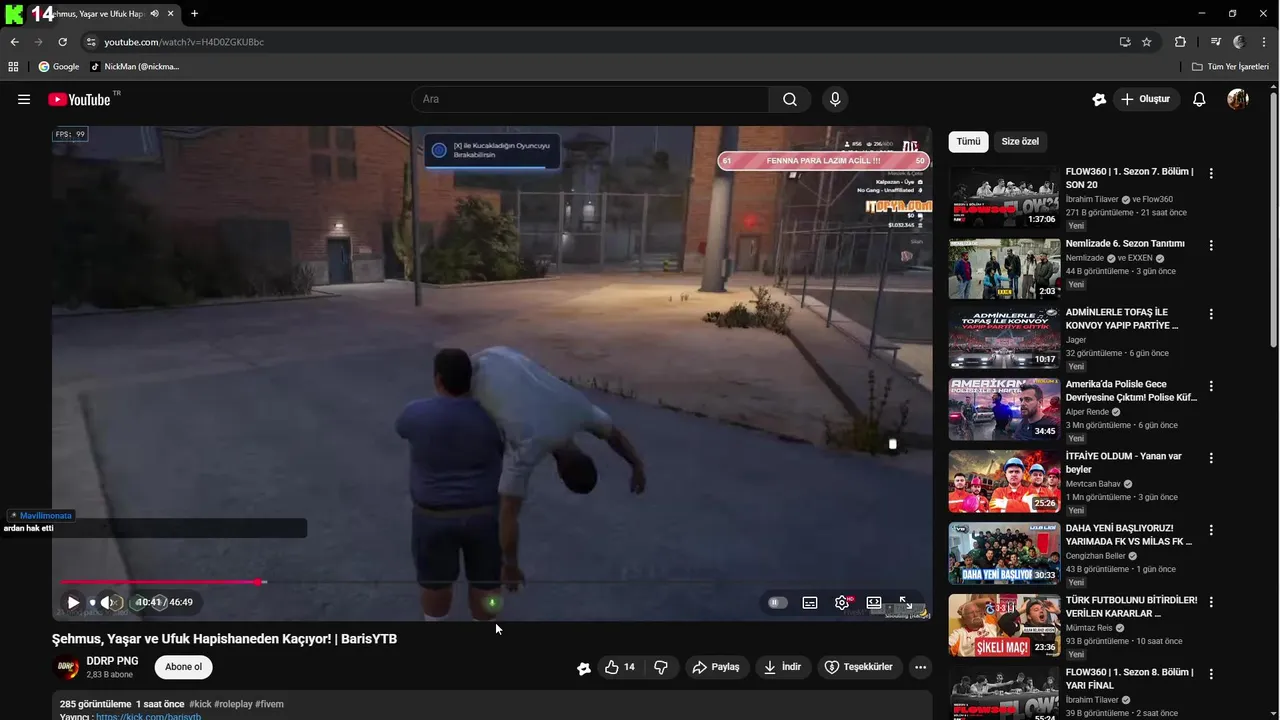Open the media control icon in toolbar
1280x720 pixels.
pyautogui.click(x=1216, y=42)
